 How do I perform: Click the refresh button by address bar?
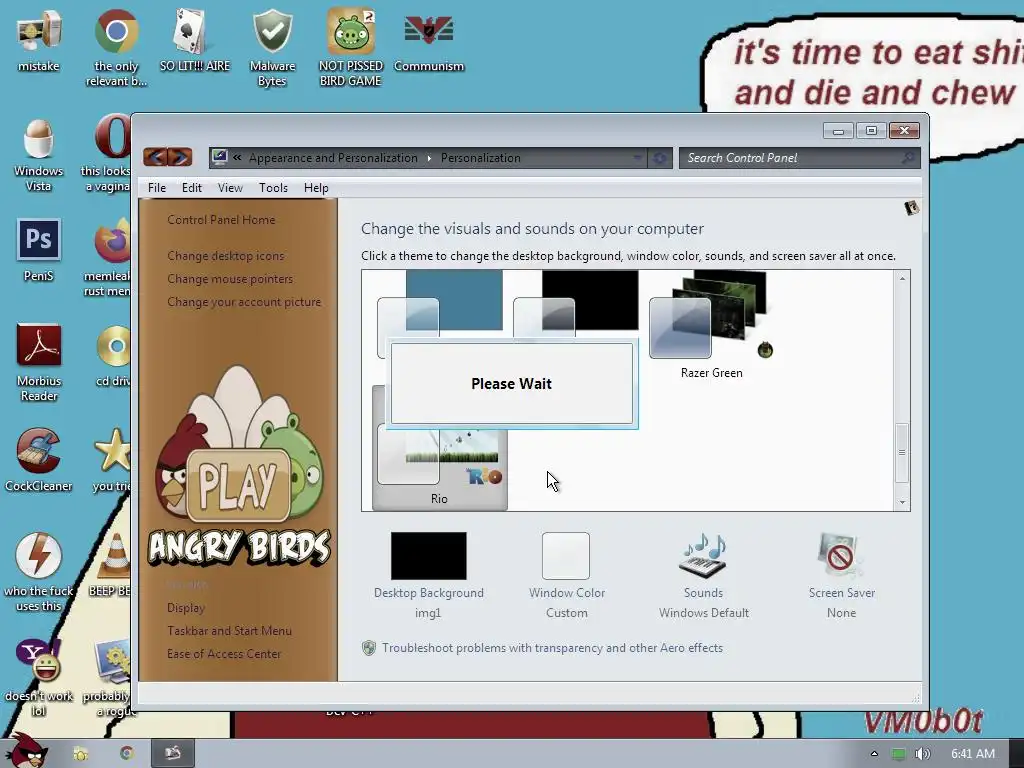tap(660, 158)
